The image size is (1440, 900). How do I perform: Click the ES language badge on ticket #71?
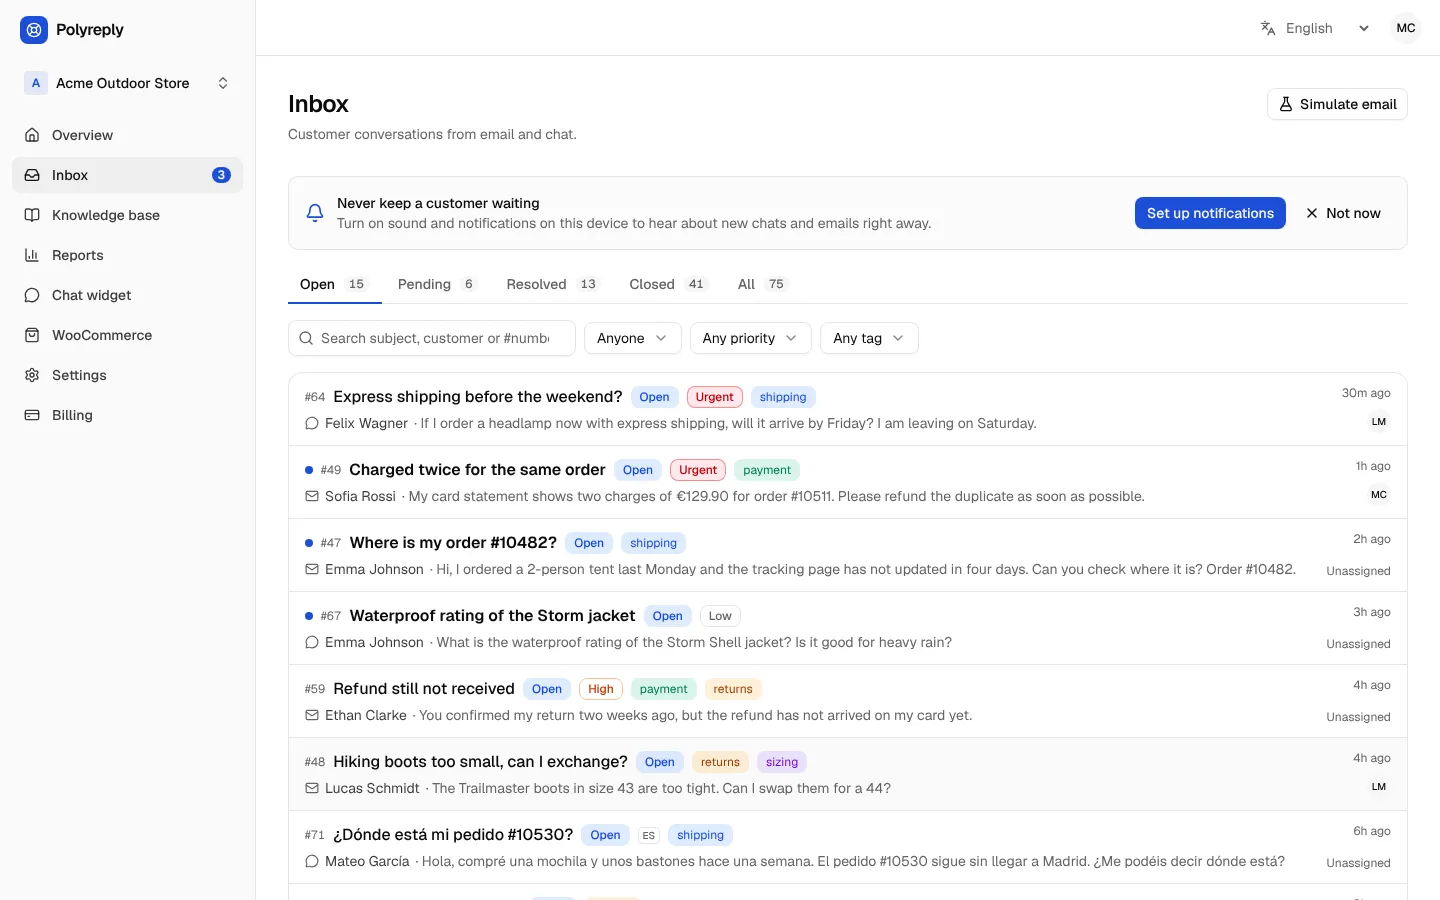point(649,835)
